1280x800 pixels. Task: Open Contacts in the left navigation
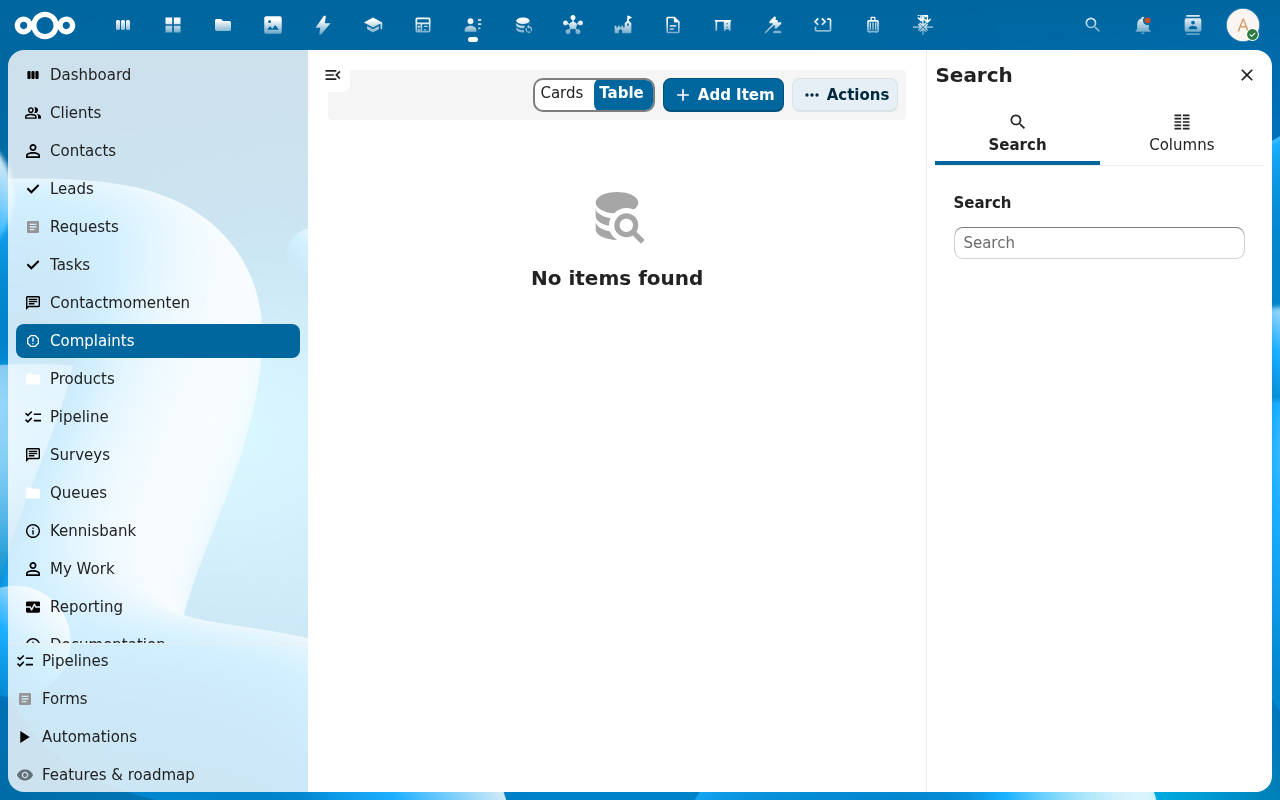tap(158, 151)
